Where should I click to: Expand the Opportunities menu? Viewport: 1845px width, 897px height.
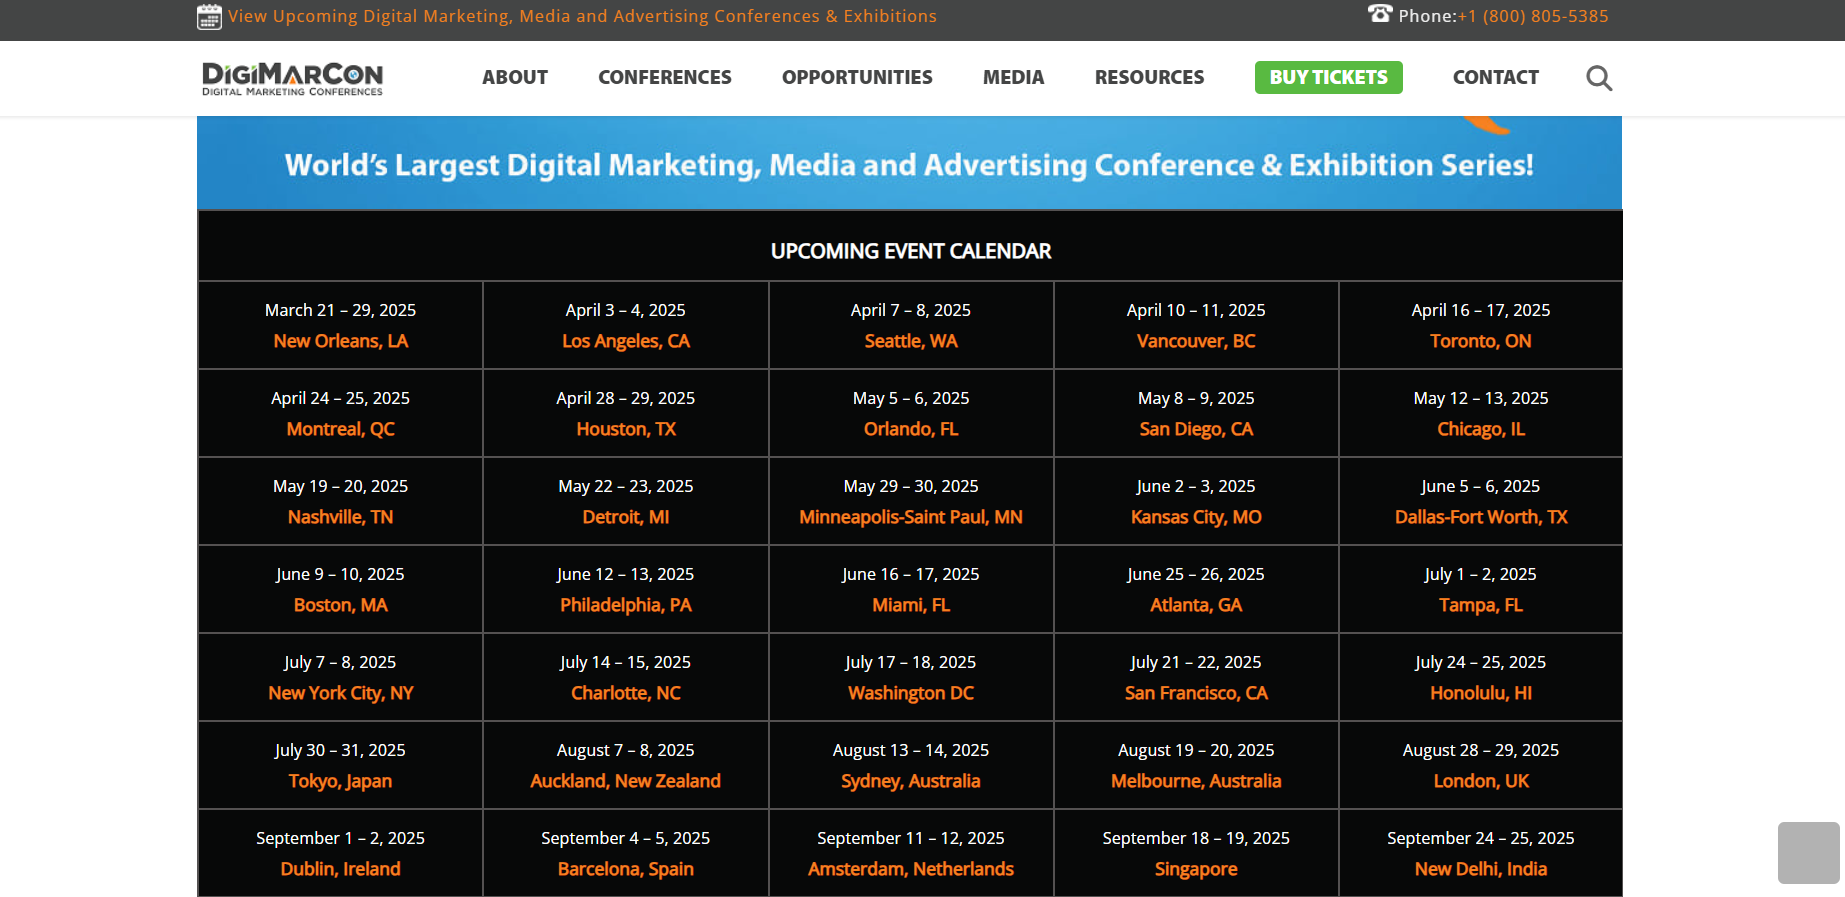[x=857, y=77]
